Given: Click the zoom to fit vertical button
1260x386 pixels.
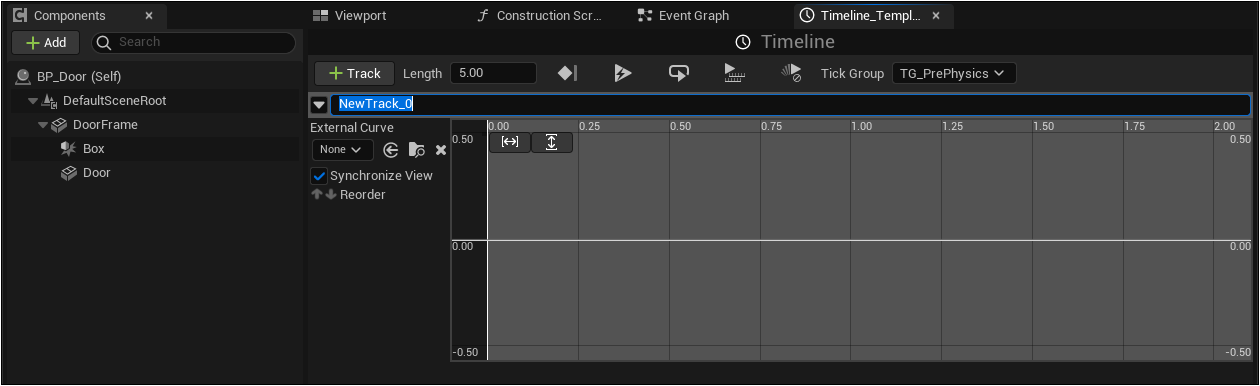Looking at the screenshot, I should click(x=552, y=142).
